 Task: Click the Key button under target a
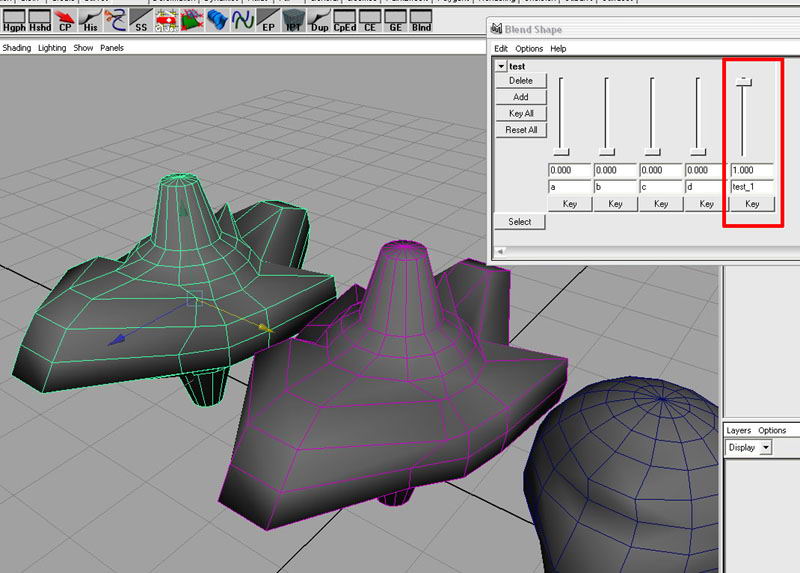[x=569, y=204]
